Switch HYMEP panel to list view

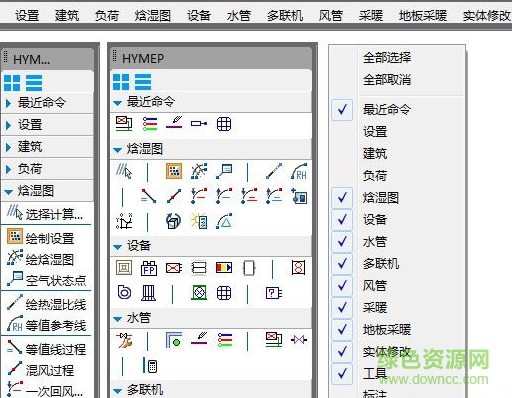143,82
